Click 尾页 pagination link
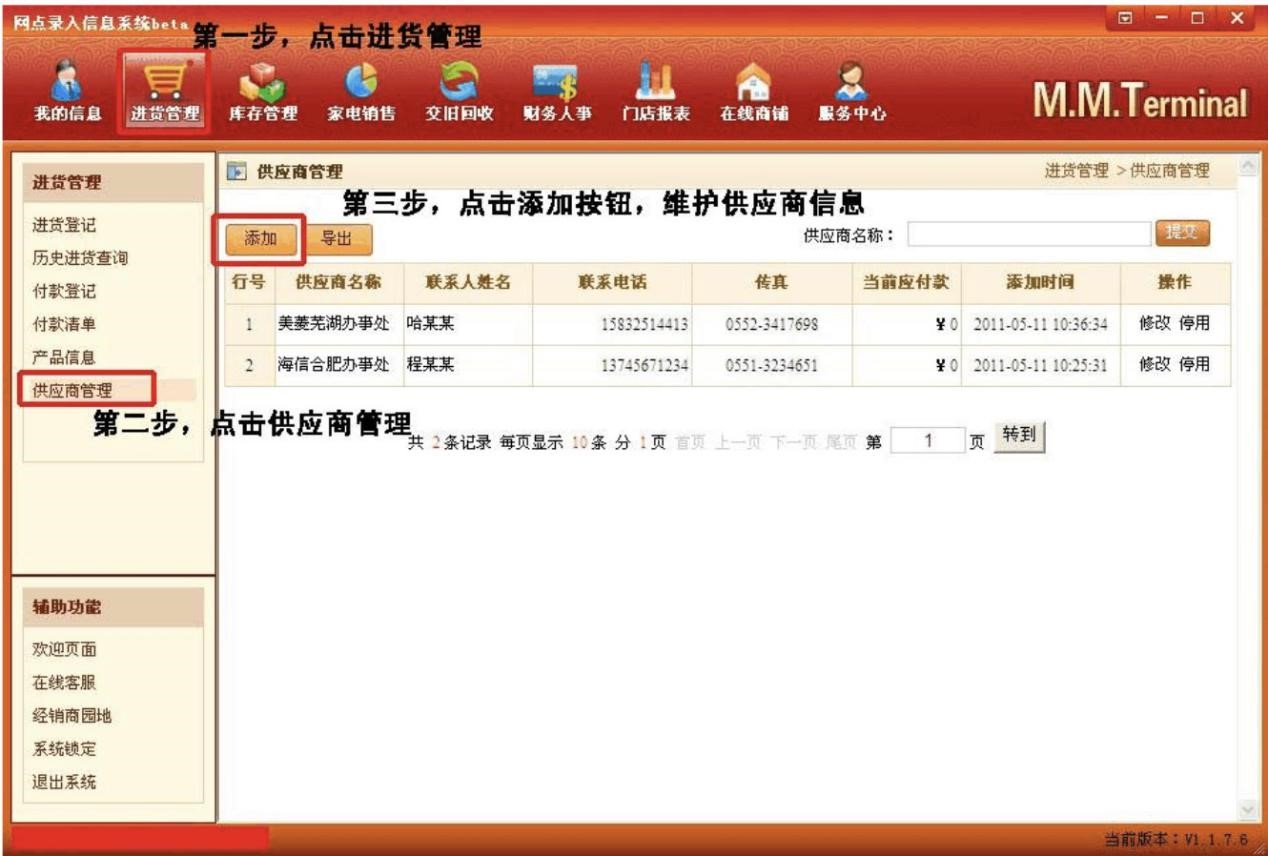 (x=842, y=442)
